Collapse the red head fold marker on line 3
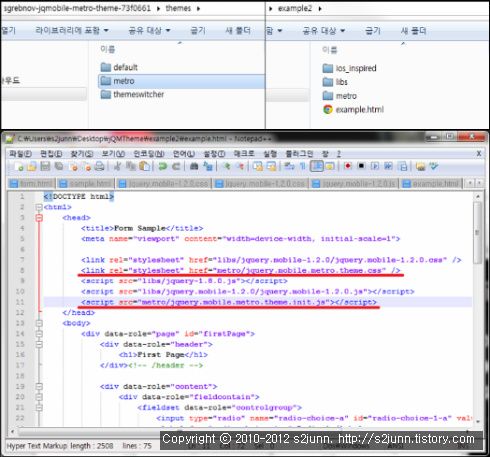Screen dimensions: 490x457 coord(39,218)
